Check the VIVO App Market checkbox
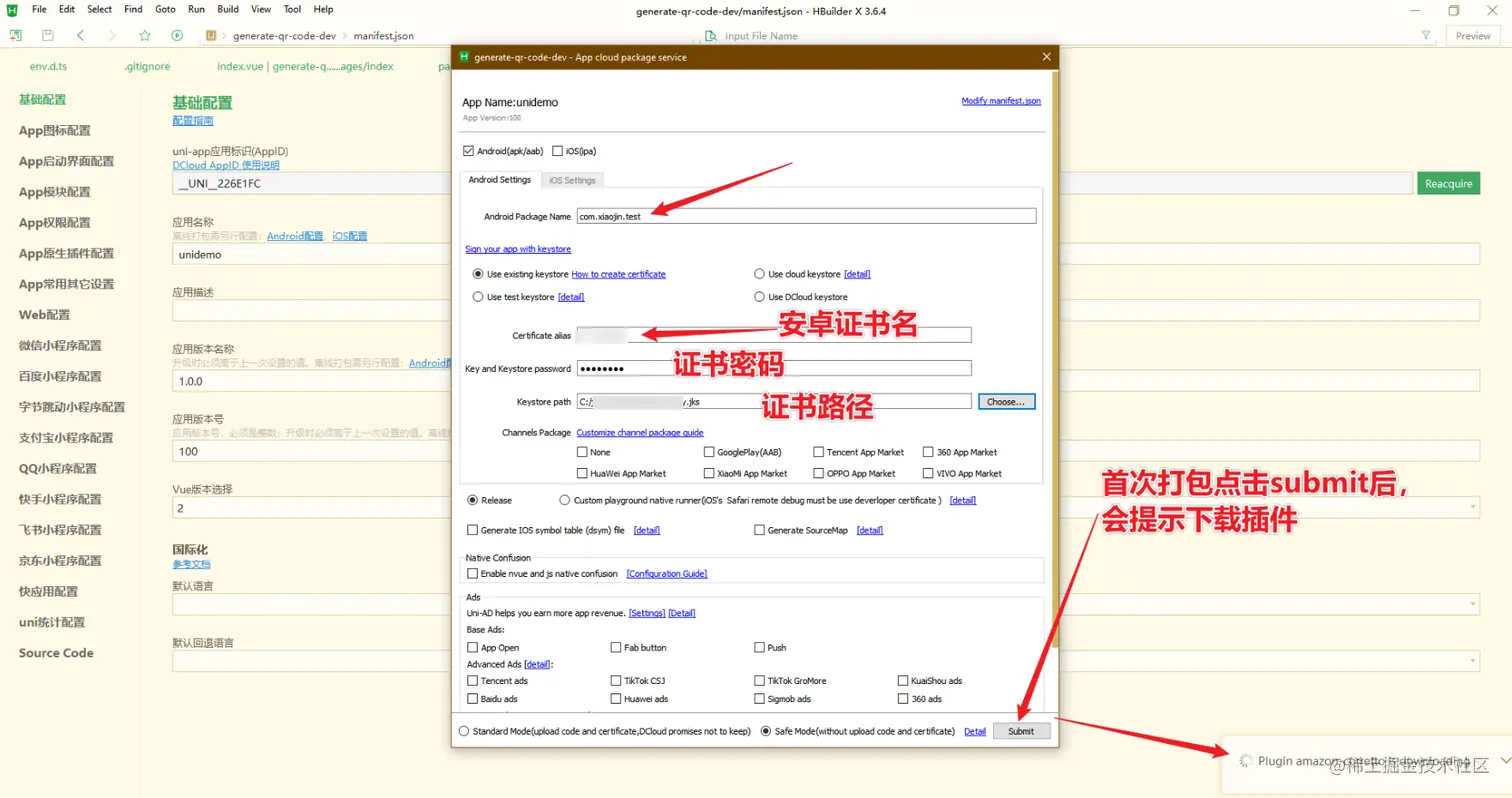The height and width of the screenshot is (798, 1512). point(929,474)
